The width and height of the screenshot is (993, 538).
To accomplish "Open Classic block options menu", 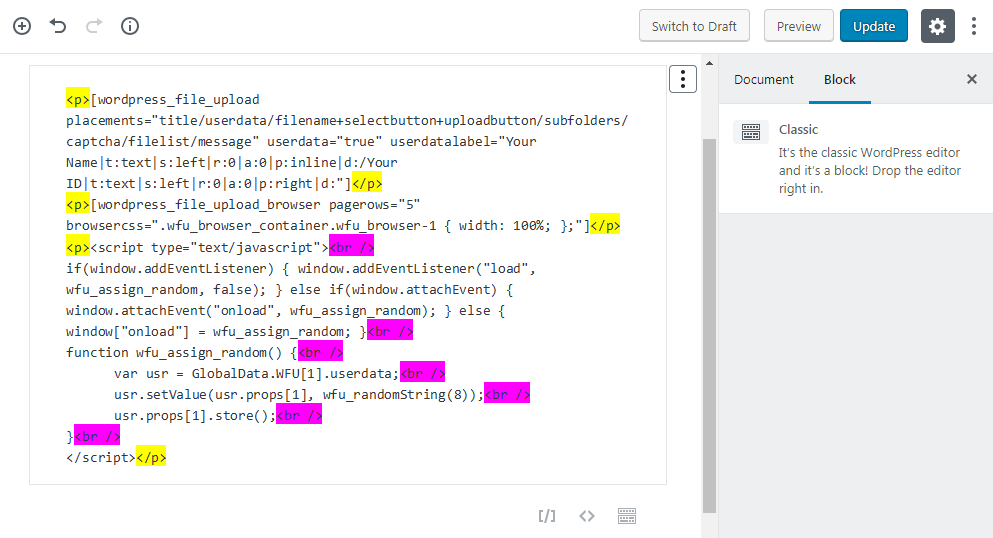I will click(x=683, y=79).
